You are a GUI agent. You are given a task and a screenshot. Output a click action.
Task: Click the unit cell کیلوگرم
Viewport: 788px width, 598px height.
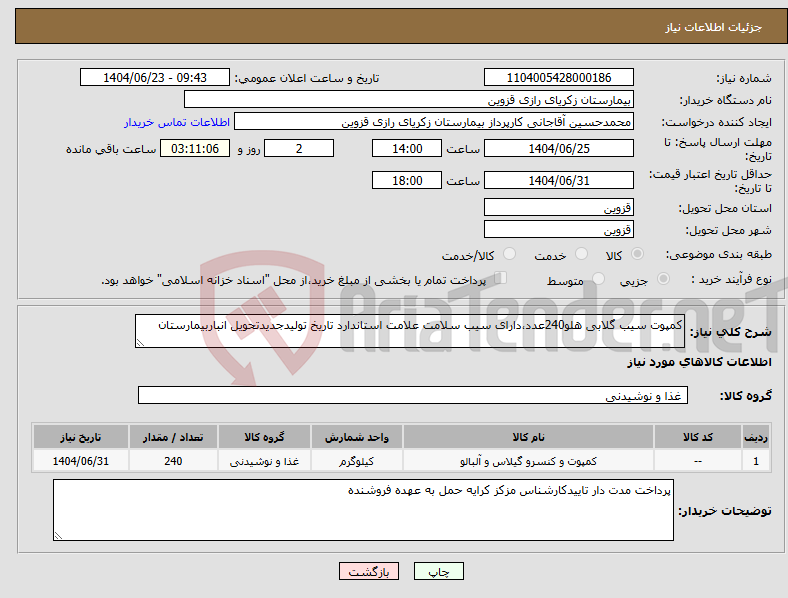click(357, 460)
